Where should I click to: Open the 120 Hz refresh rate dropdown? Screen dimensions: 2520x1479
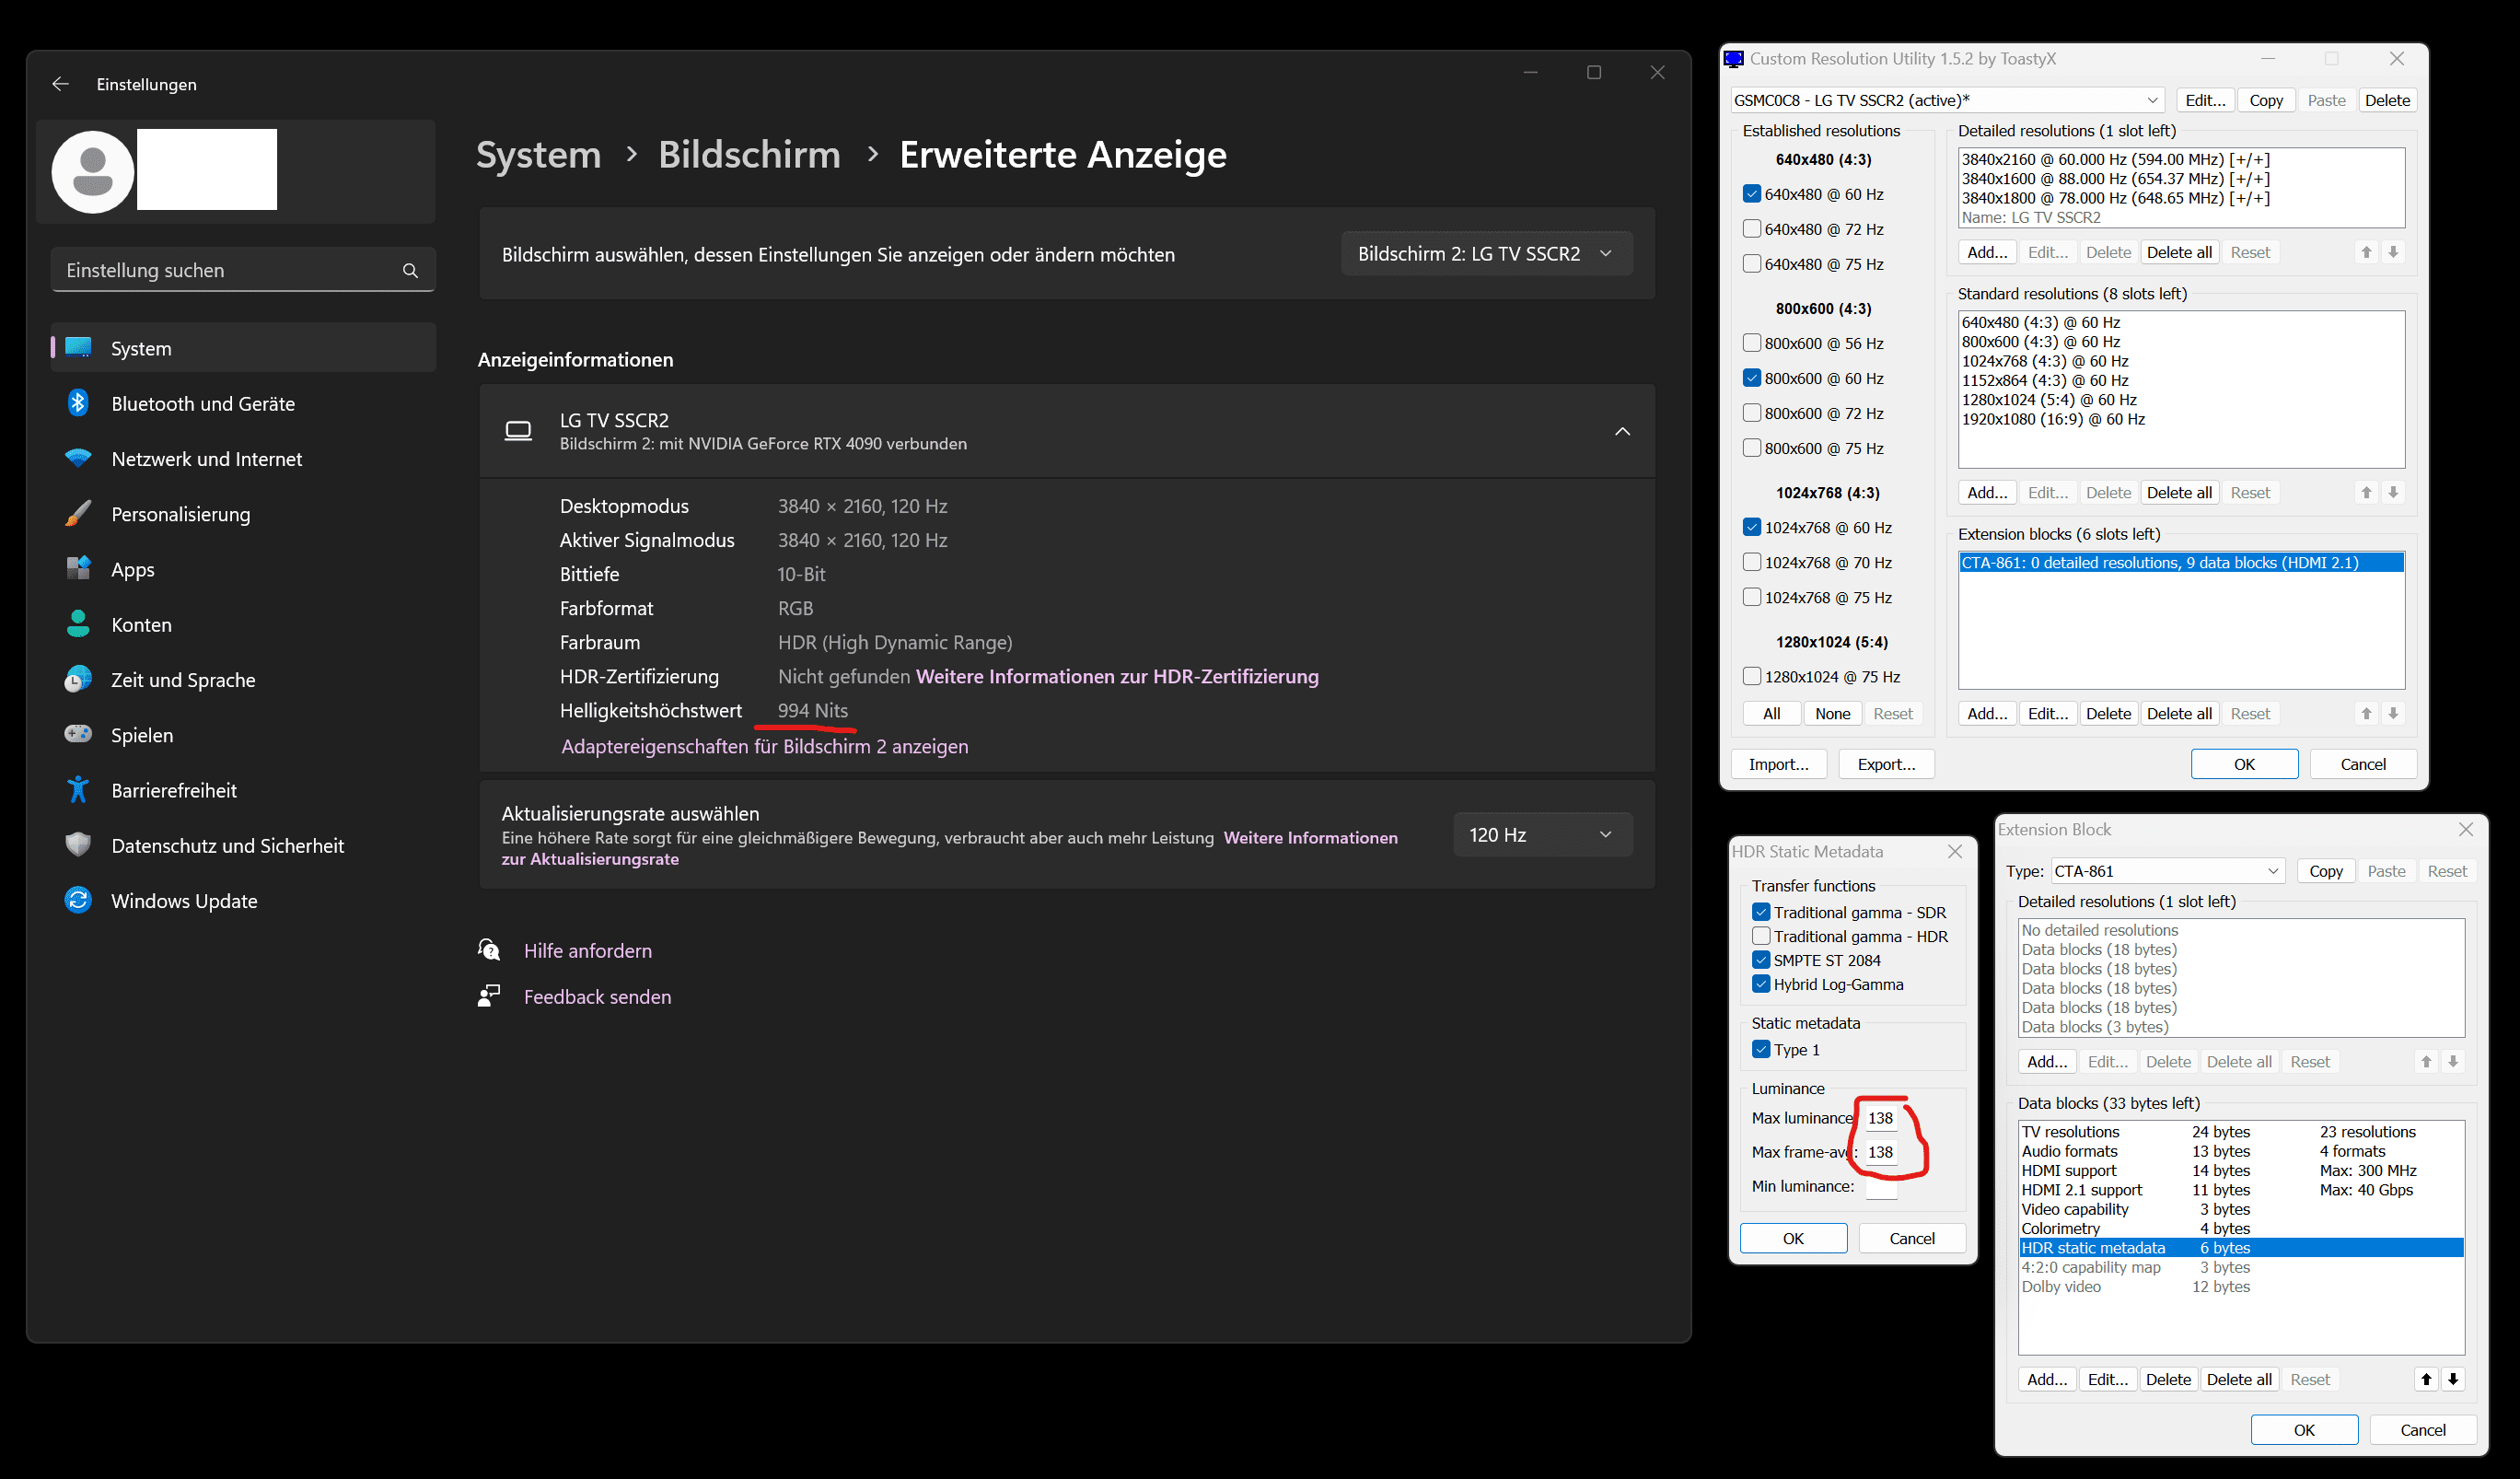pyautogui.click(x=1541, y=834)
